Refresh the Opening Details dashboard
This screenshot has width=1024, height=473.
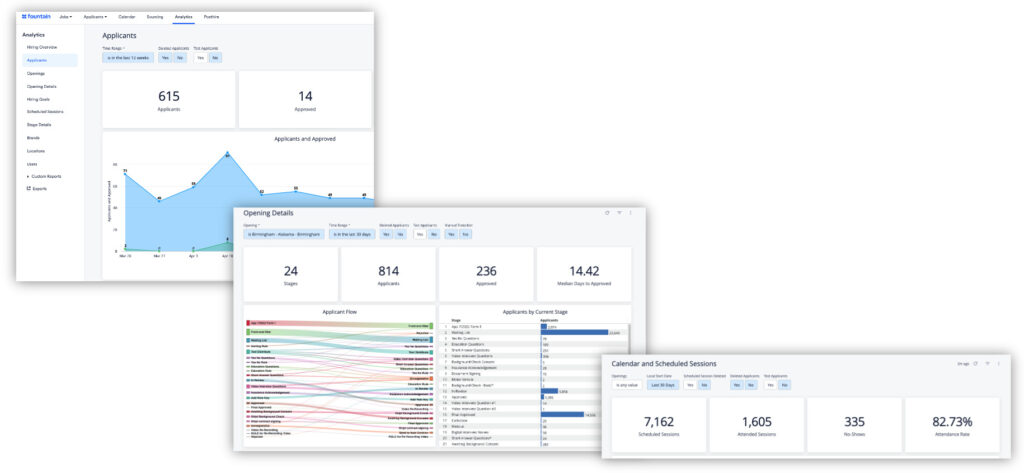[606, 213]
